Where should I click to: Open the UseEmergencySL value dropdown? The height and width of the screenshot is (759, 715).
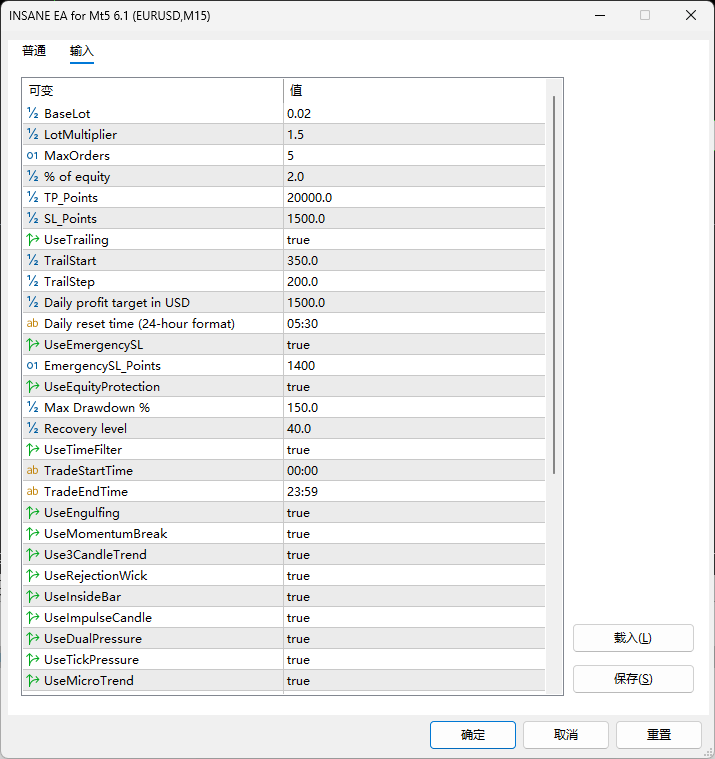298,345
